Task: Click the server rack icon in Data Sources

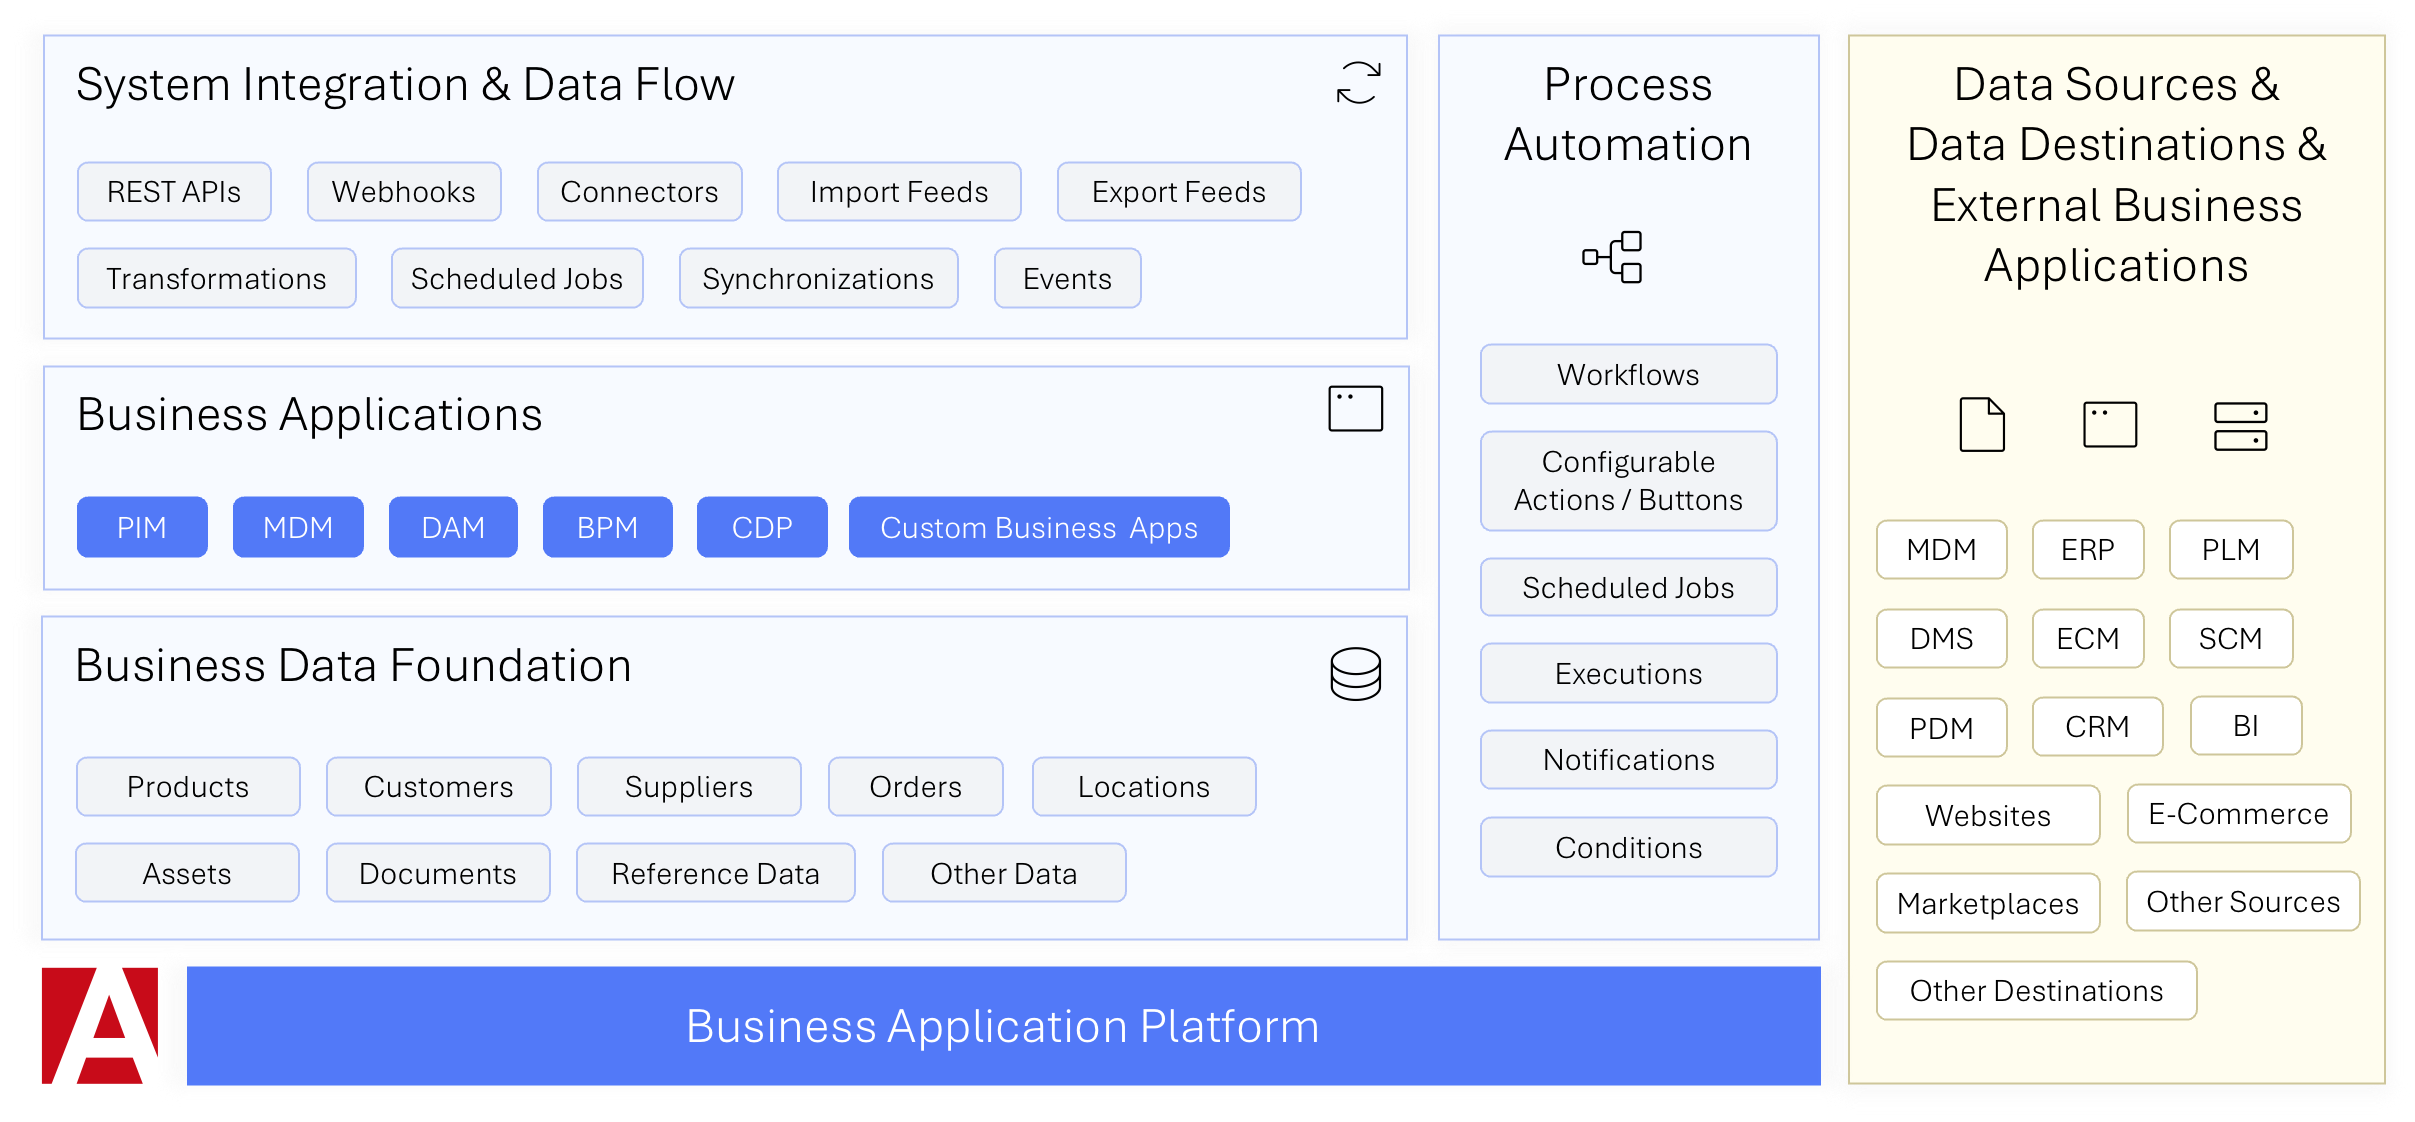Action: coord(2240,427)
